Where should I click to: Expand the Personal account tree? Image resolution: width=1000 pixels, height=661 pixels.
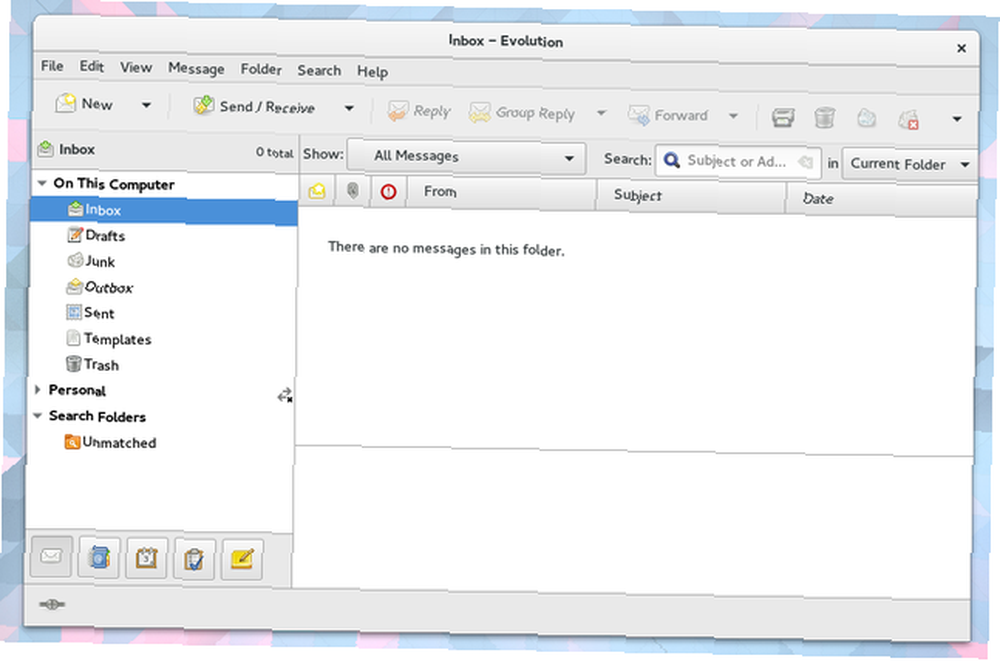click(x=38, y=389)
